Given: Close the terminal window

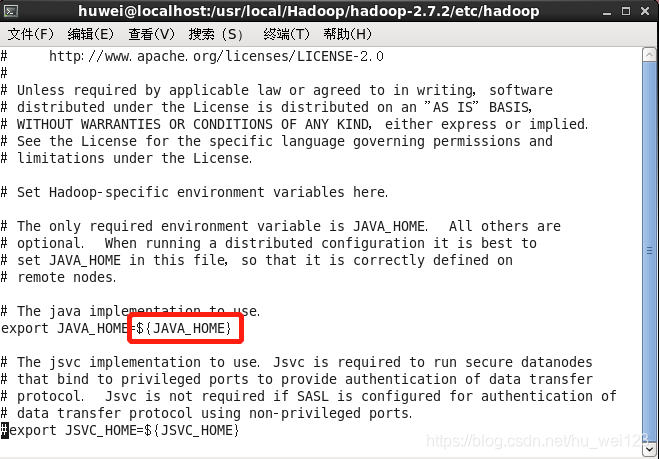Looking at the screenshot, I should coord(645,11).
